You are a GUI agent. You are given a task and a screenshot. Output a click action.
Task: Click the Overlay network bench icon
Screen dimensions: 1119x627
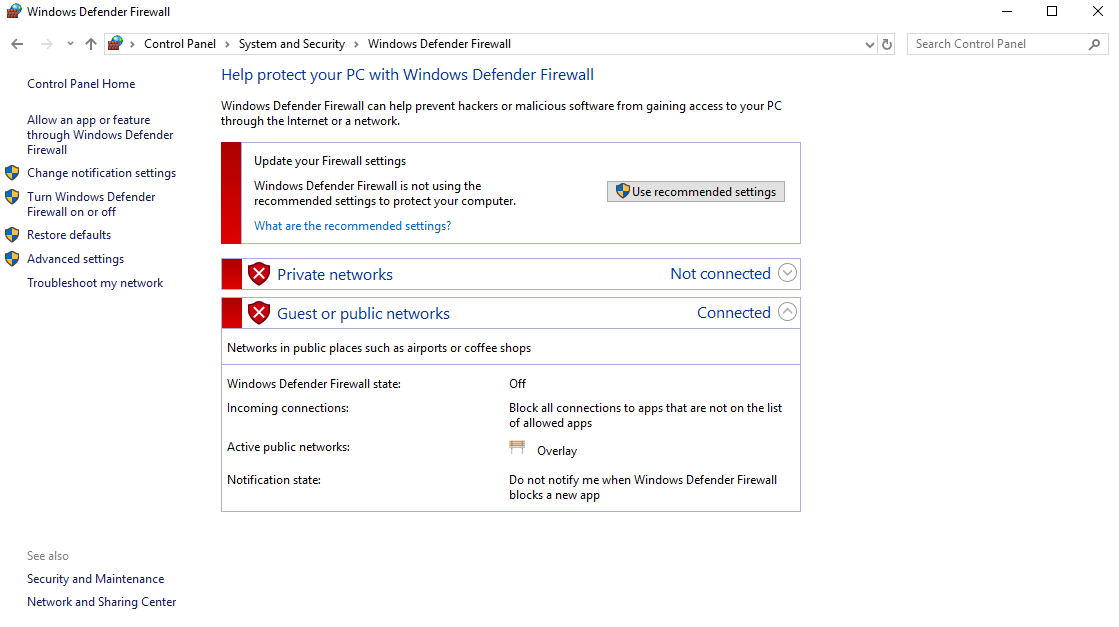point(517,447)
